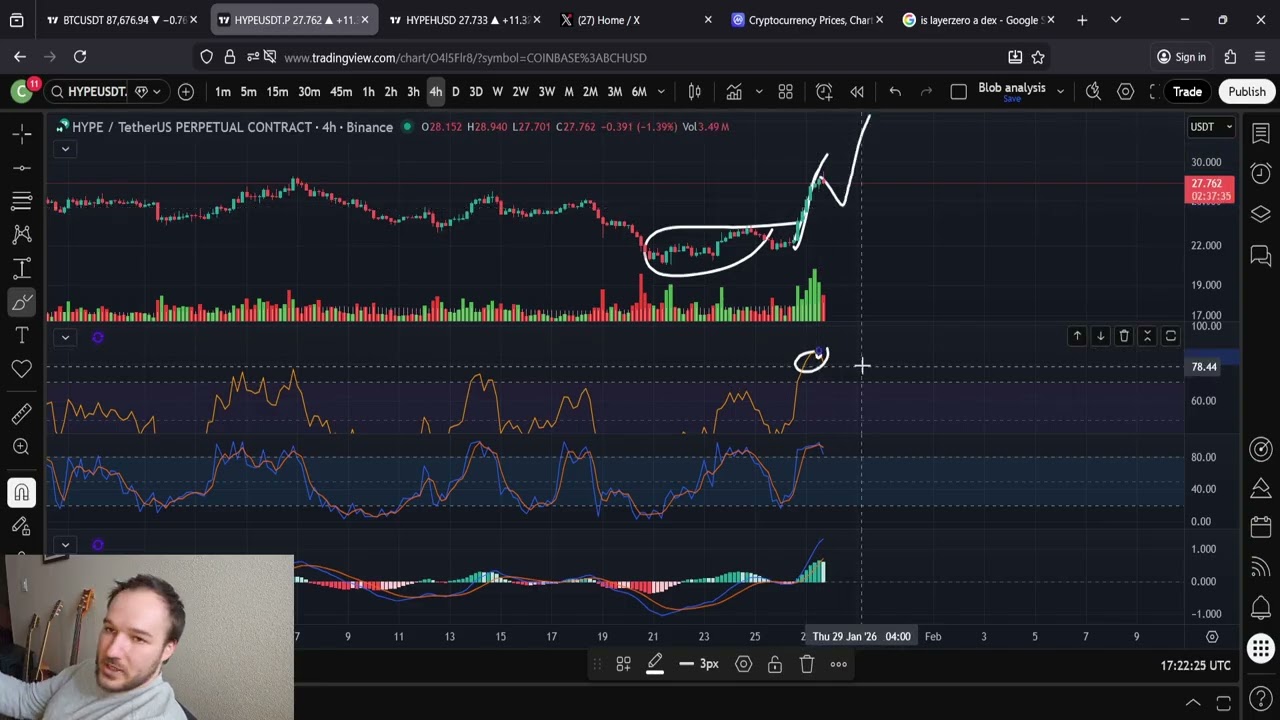Toggle the layout select square icon

958,92
